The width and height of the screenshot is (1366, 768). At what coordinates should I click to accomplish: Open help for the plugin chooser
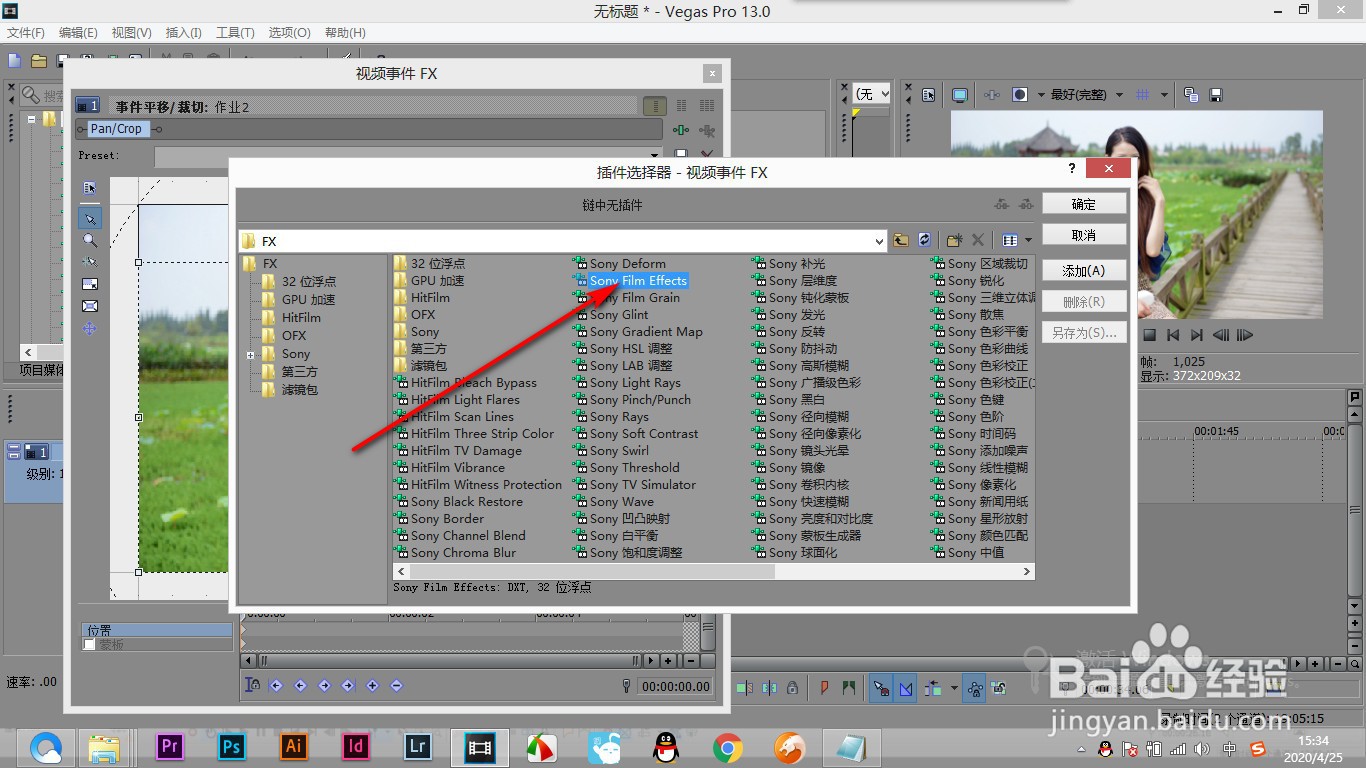coord(1072,169)
